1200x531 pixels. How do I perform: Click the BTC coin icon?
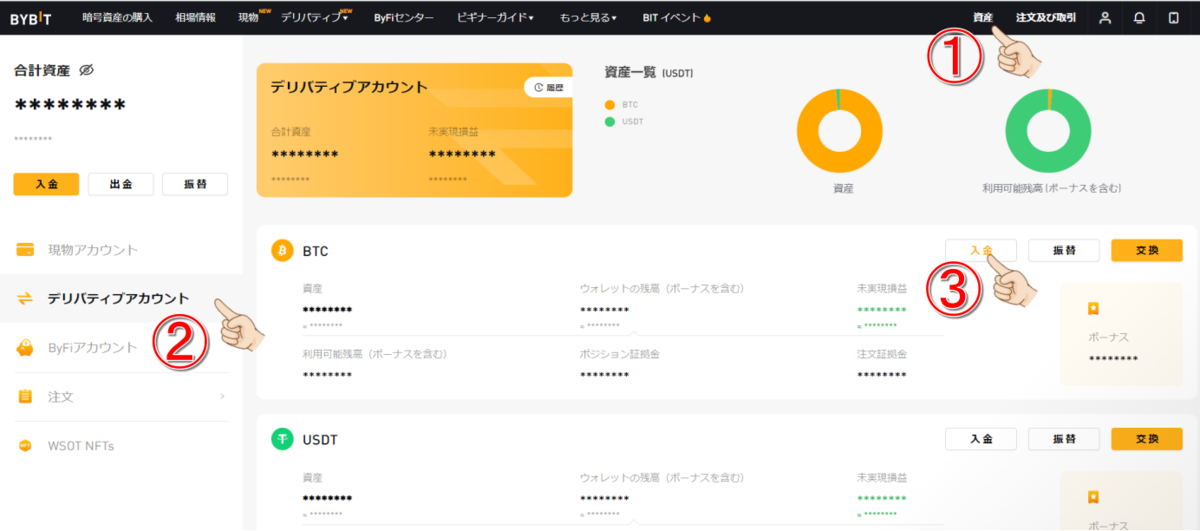point(282,250)
